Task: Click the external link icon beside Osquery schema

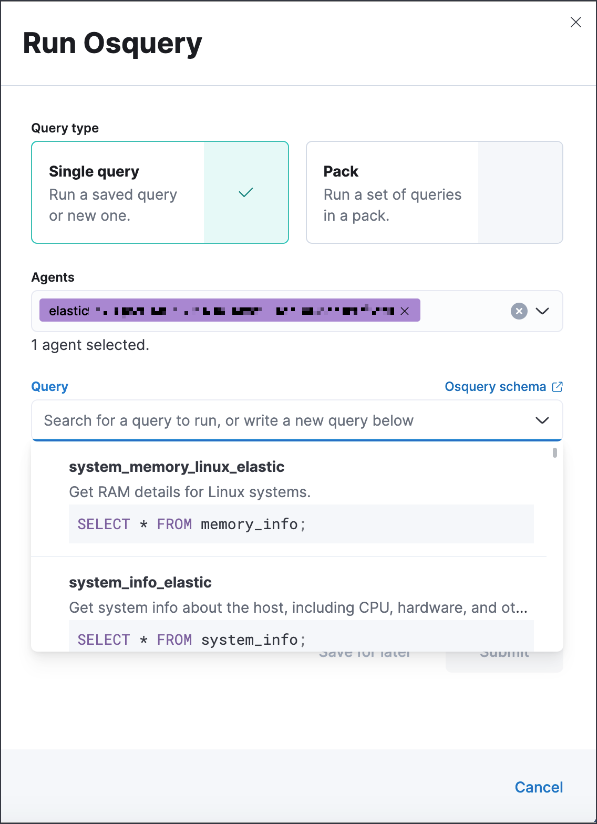Action: [x=556, y=386]
